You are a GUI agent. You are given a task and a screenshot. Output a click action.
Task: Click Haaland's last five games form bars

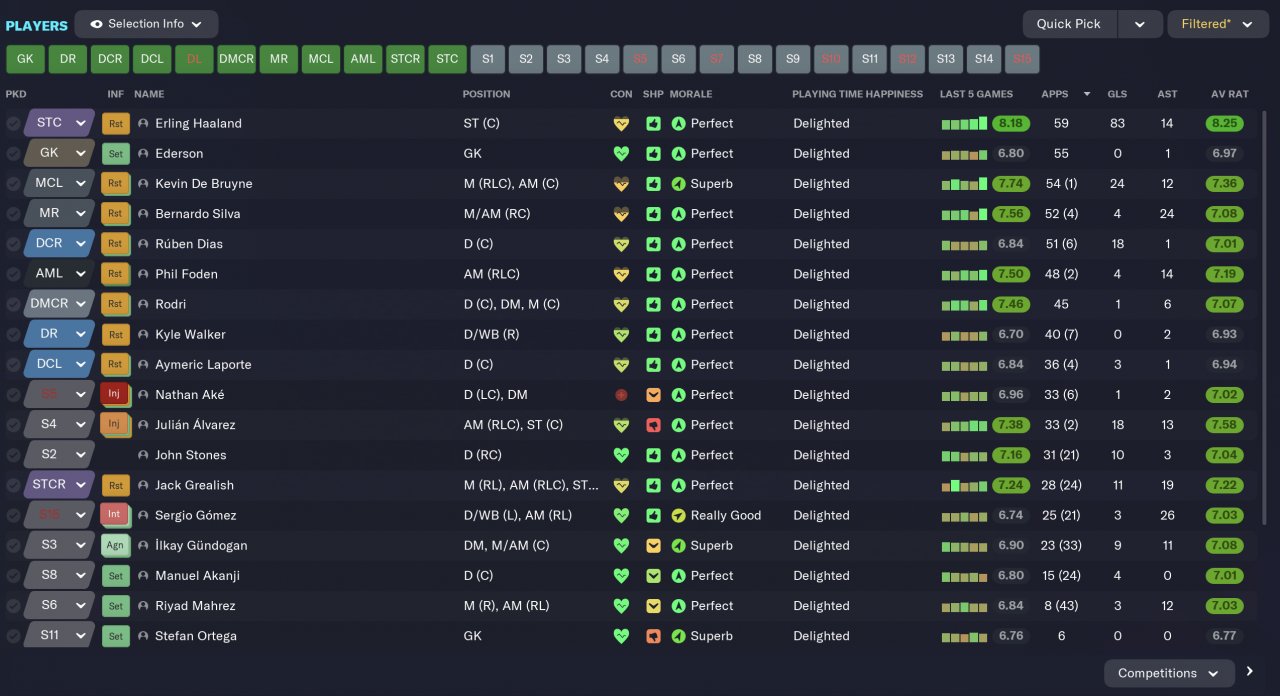point(964,124)
